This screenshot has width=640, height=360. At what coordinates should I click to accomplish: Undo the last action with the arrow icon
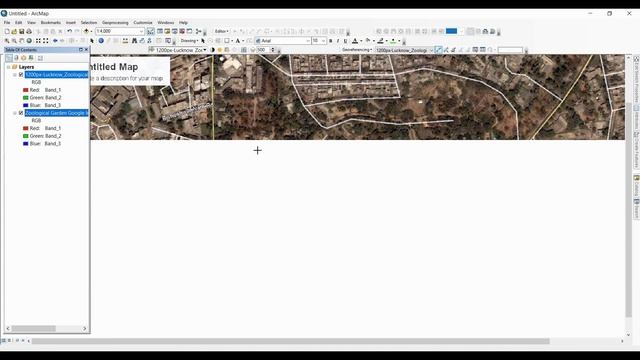point(69,31)
